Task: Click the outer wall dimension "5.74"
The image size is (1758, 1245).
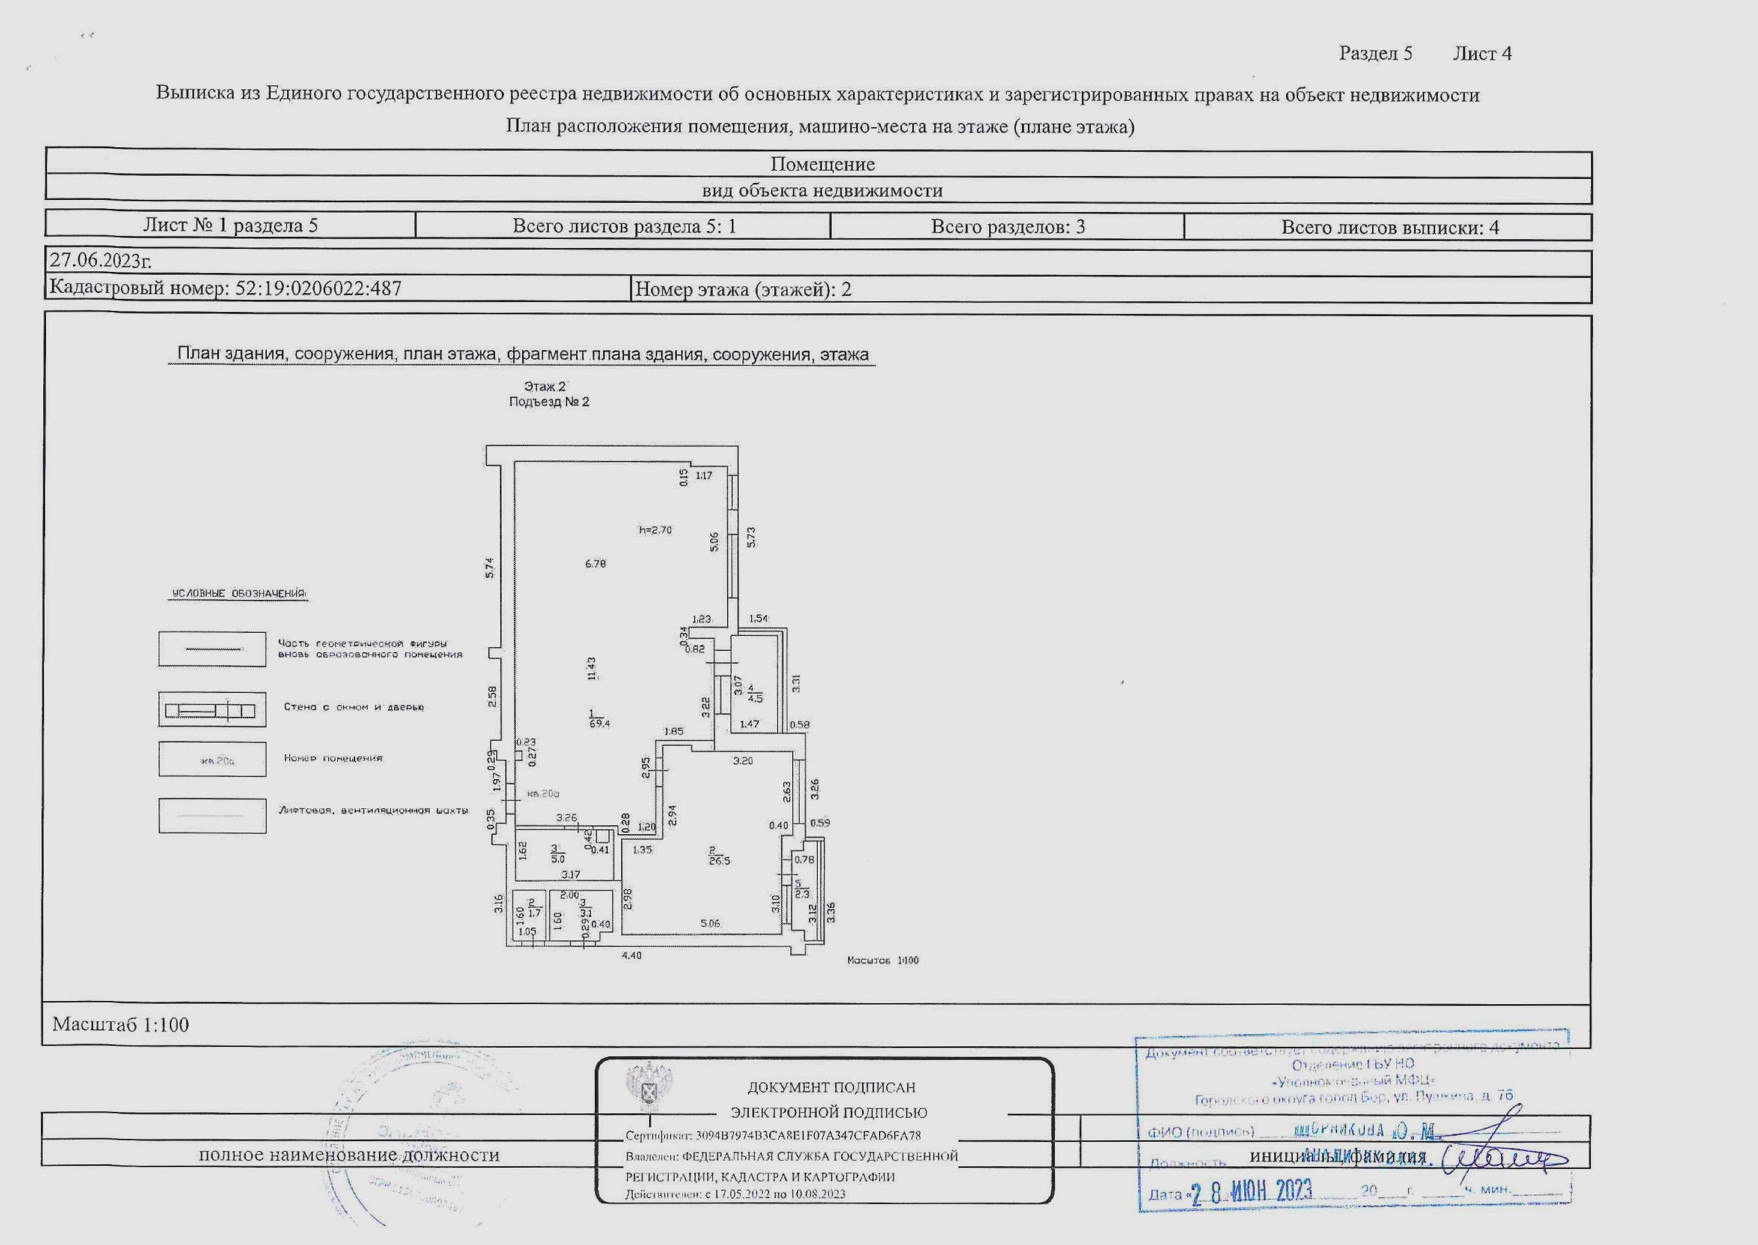Action: click(x=489, y=568)
